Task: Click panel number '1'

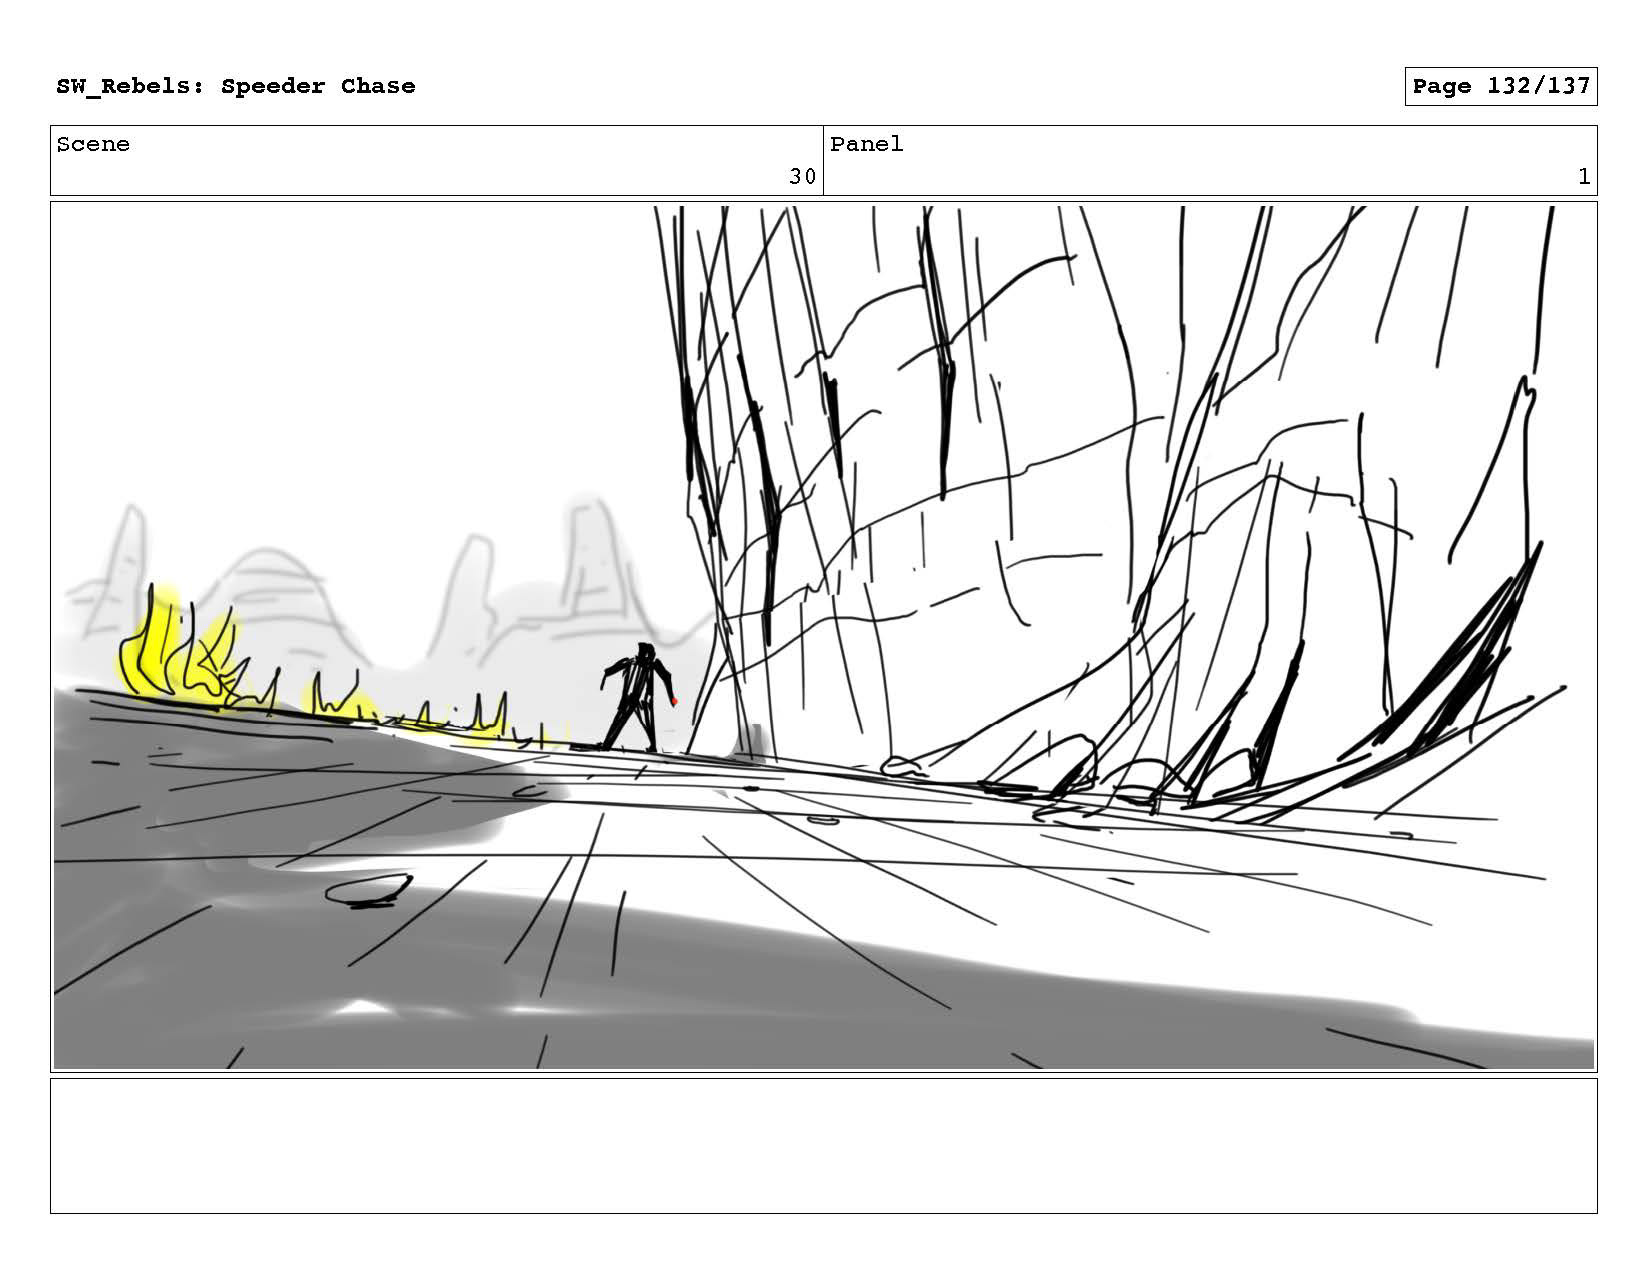Action: [1584, 177]
